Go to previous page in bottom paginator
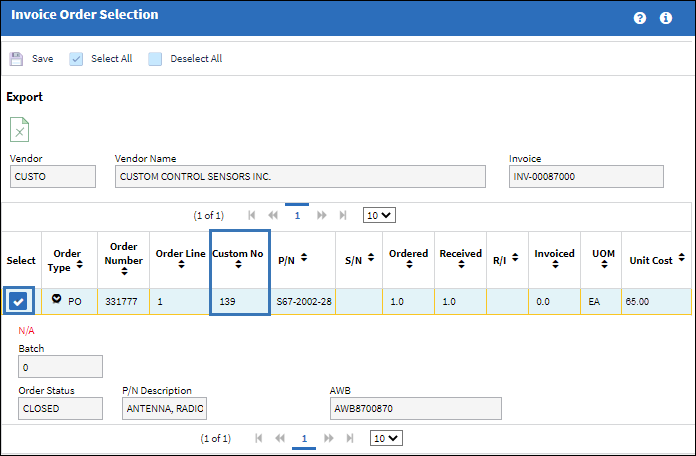The height and width of the screenshot is (456, 696). pyautogui.click(x=280, y=438)
